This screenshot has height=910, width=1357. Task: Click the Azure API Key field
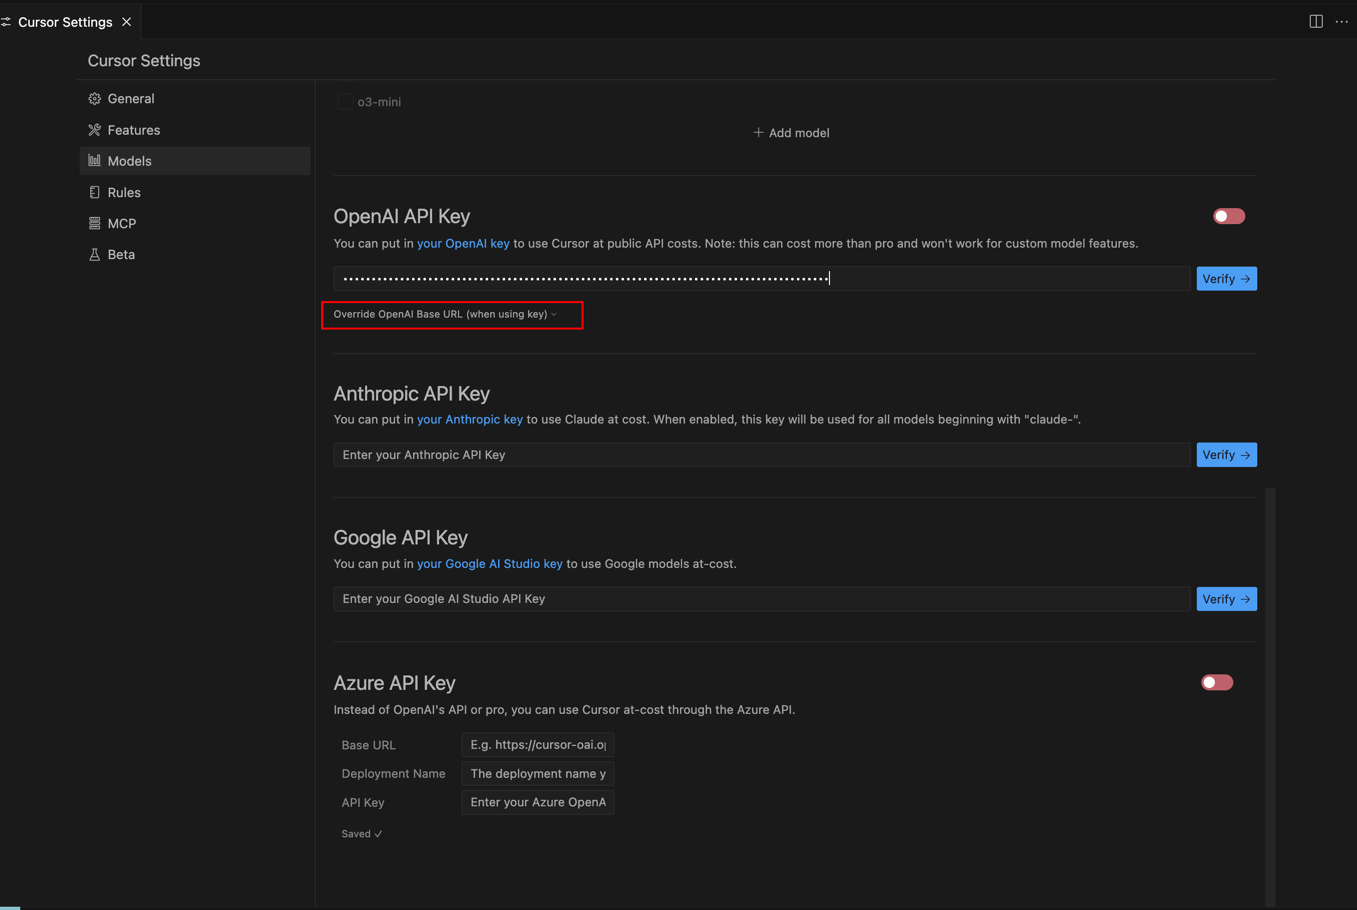point(538,802)
